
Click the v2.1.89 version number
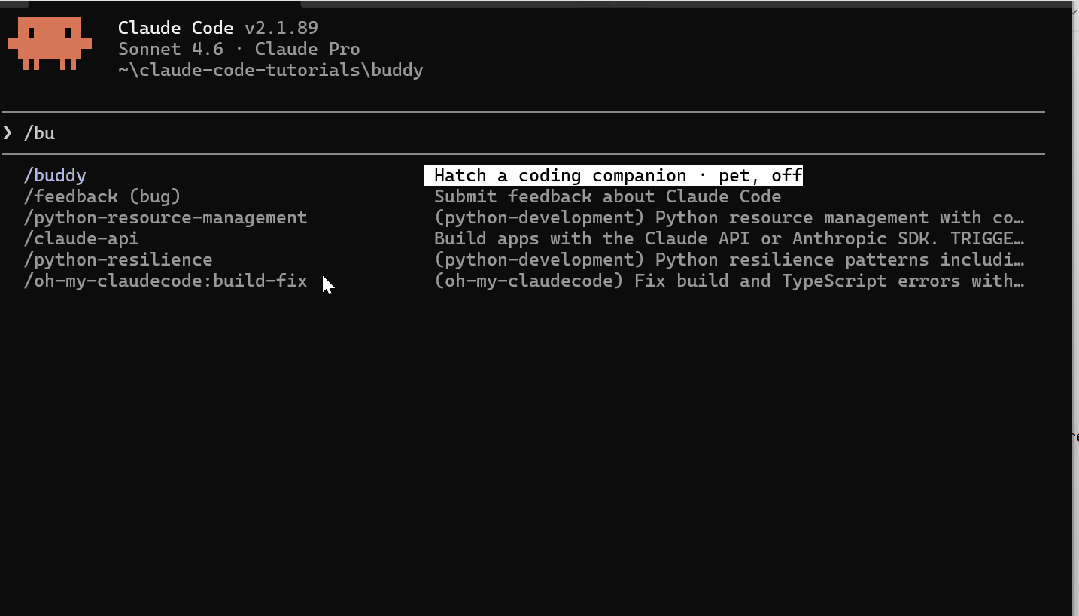click(x=284, y=28)
